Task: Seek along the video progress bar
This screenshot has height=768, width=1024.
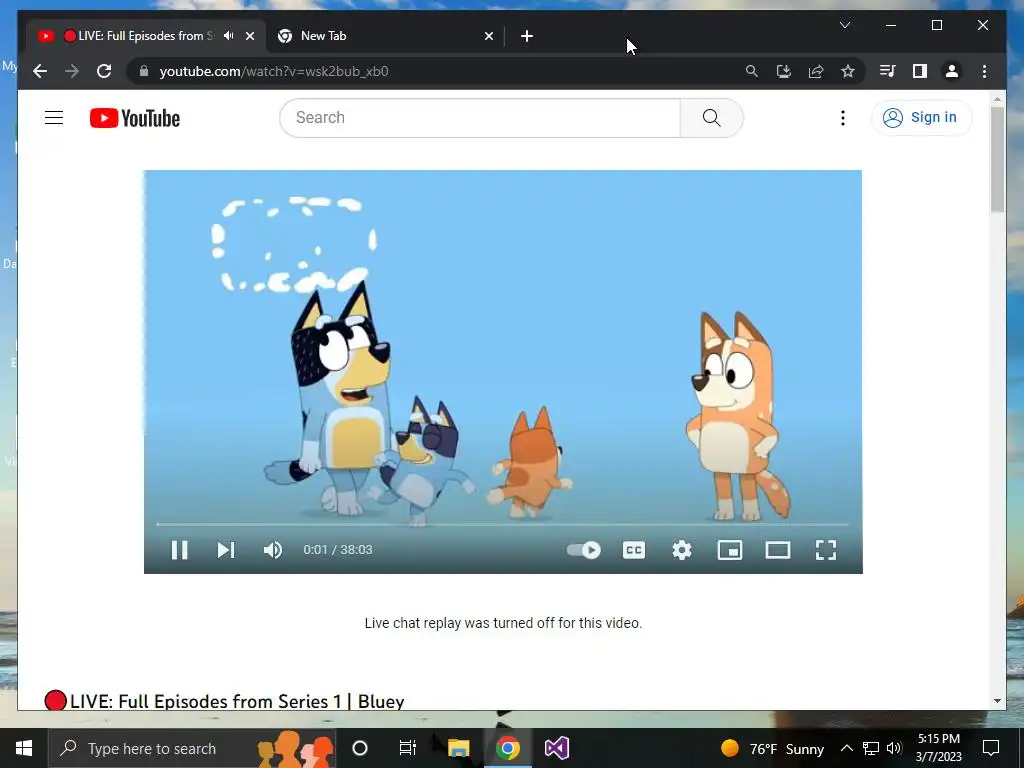Action: (x=503, y=524)
